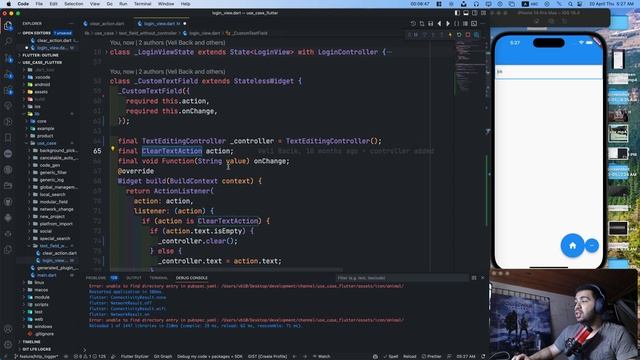Expand the android folder

(42, 84)
